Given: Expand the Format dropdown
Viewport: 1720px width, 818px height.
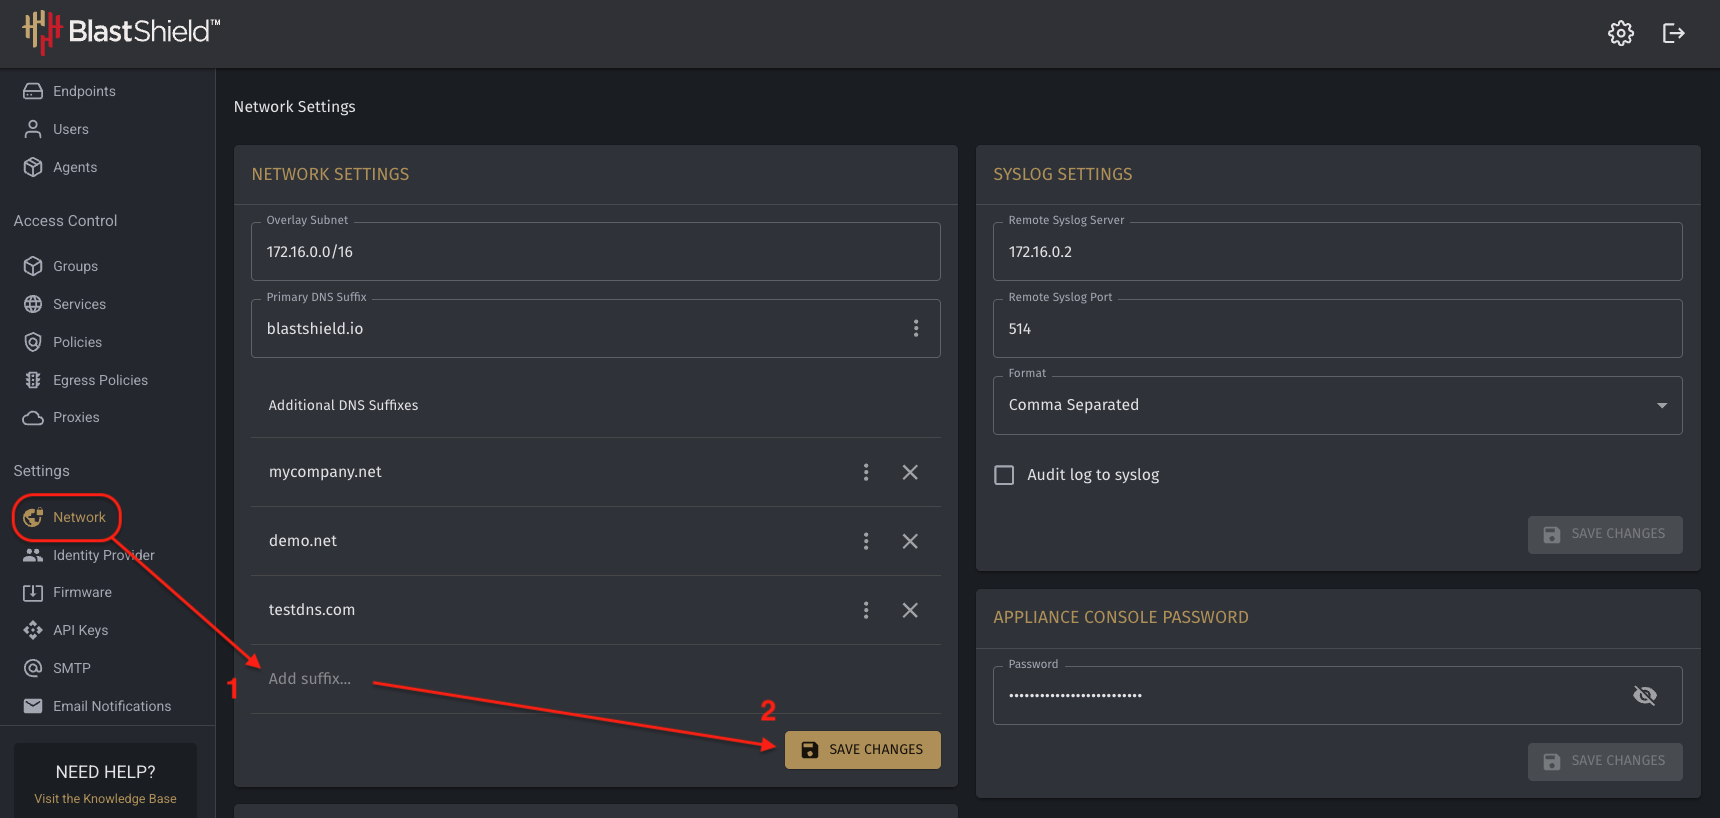Looking at the screenshot, I should pyautogui.click(x=1337, y=405).
